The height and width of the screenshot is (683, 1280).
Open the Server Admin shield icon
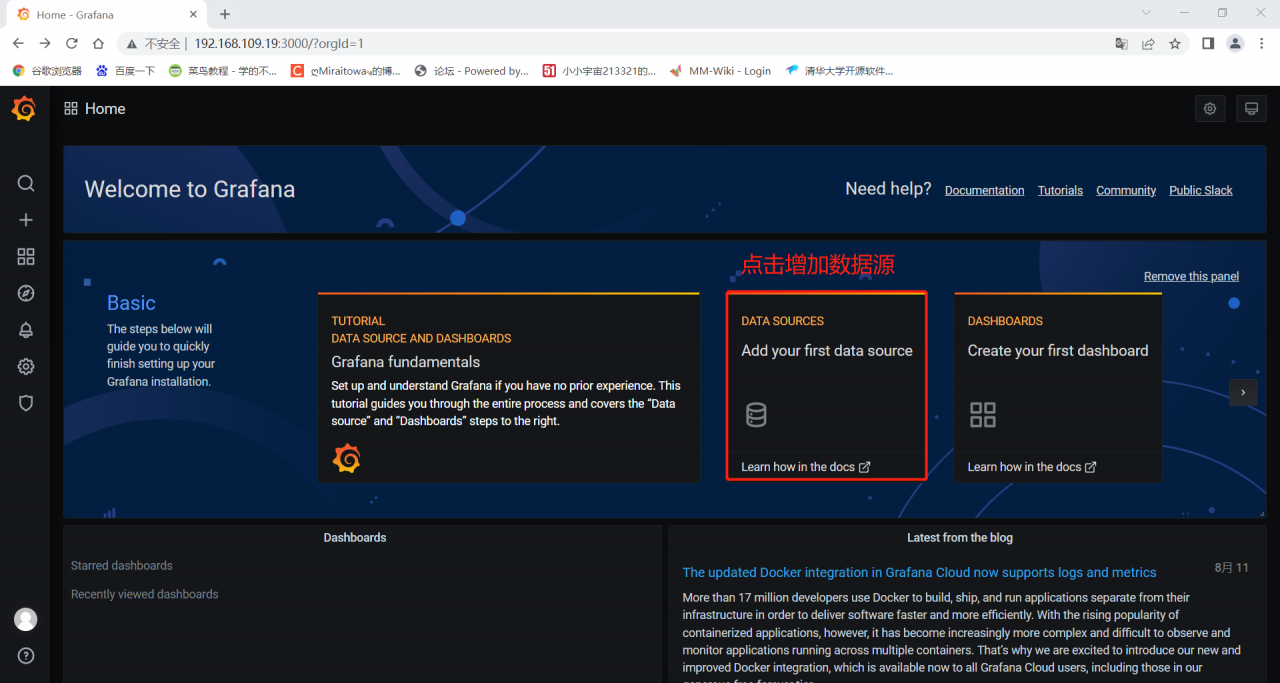coord(26,403)
